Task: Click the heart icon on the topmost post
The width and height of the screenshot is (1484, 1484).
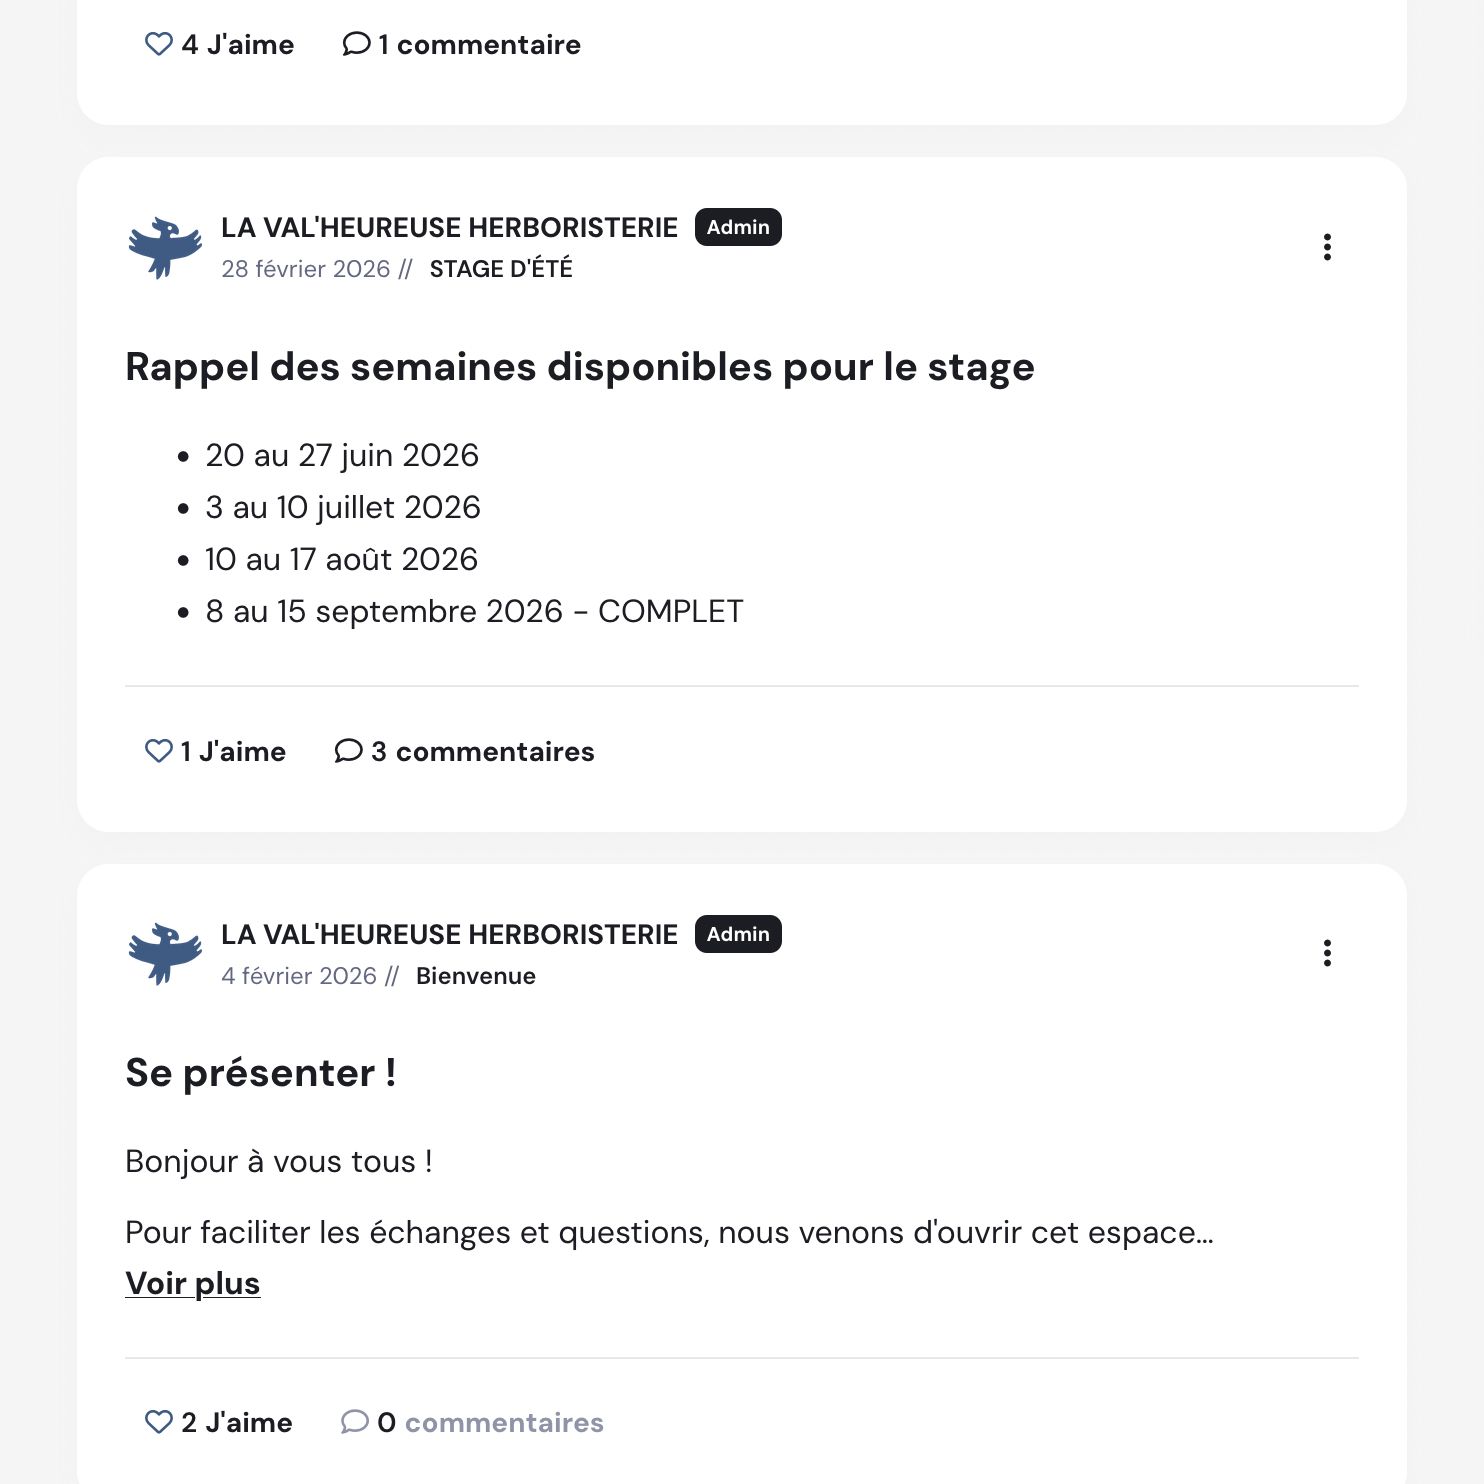Action: [158, 44]
